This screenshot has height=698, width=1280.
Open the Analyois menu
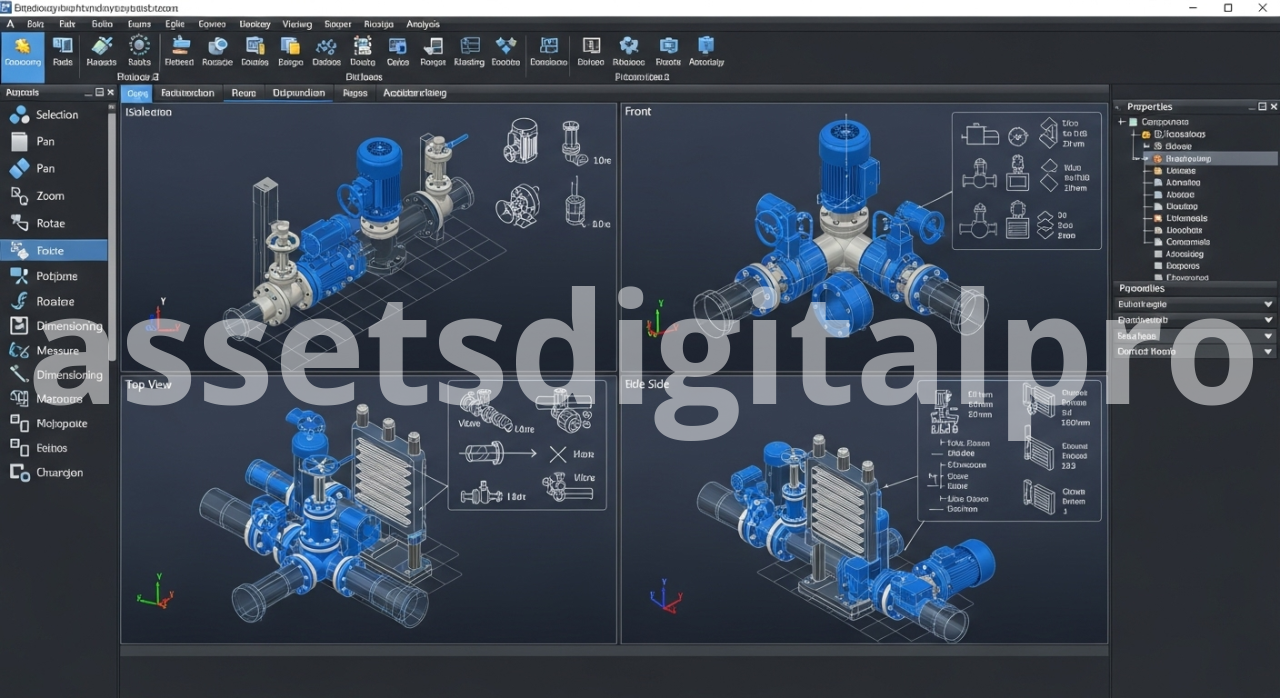tap(423, 23)
